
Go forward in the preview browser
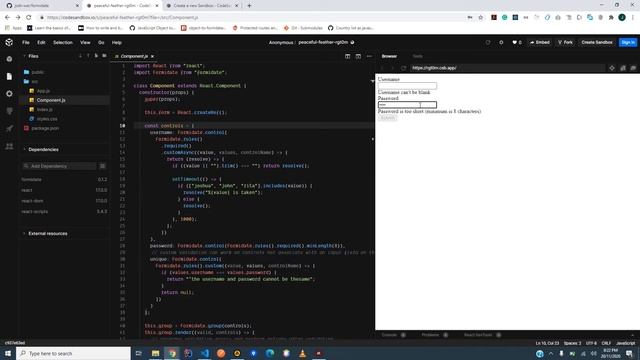click(392, 68)
